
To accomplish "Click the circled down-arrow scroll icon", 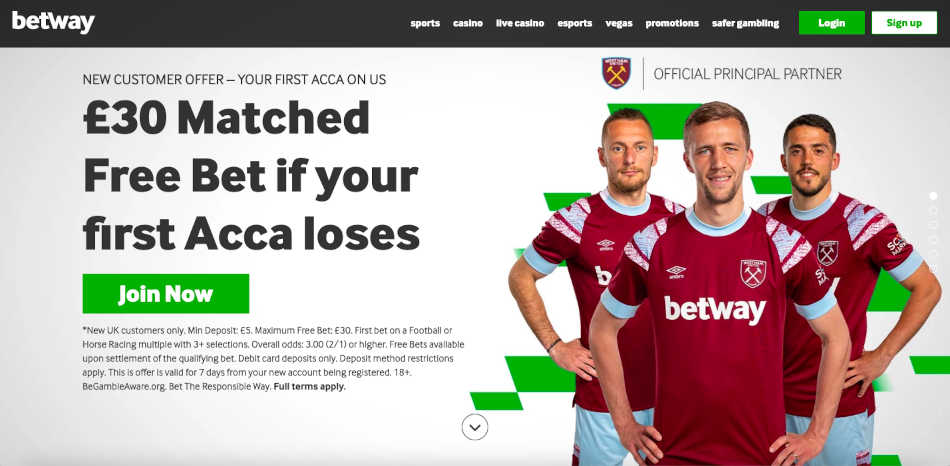I will 474,427.
